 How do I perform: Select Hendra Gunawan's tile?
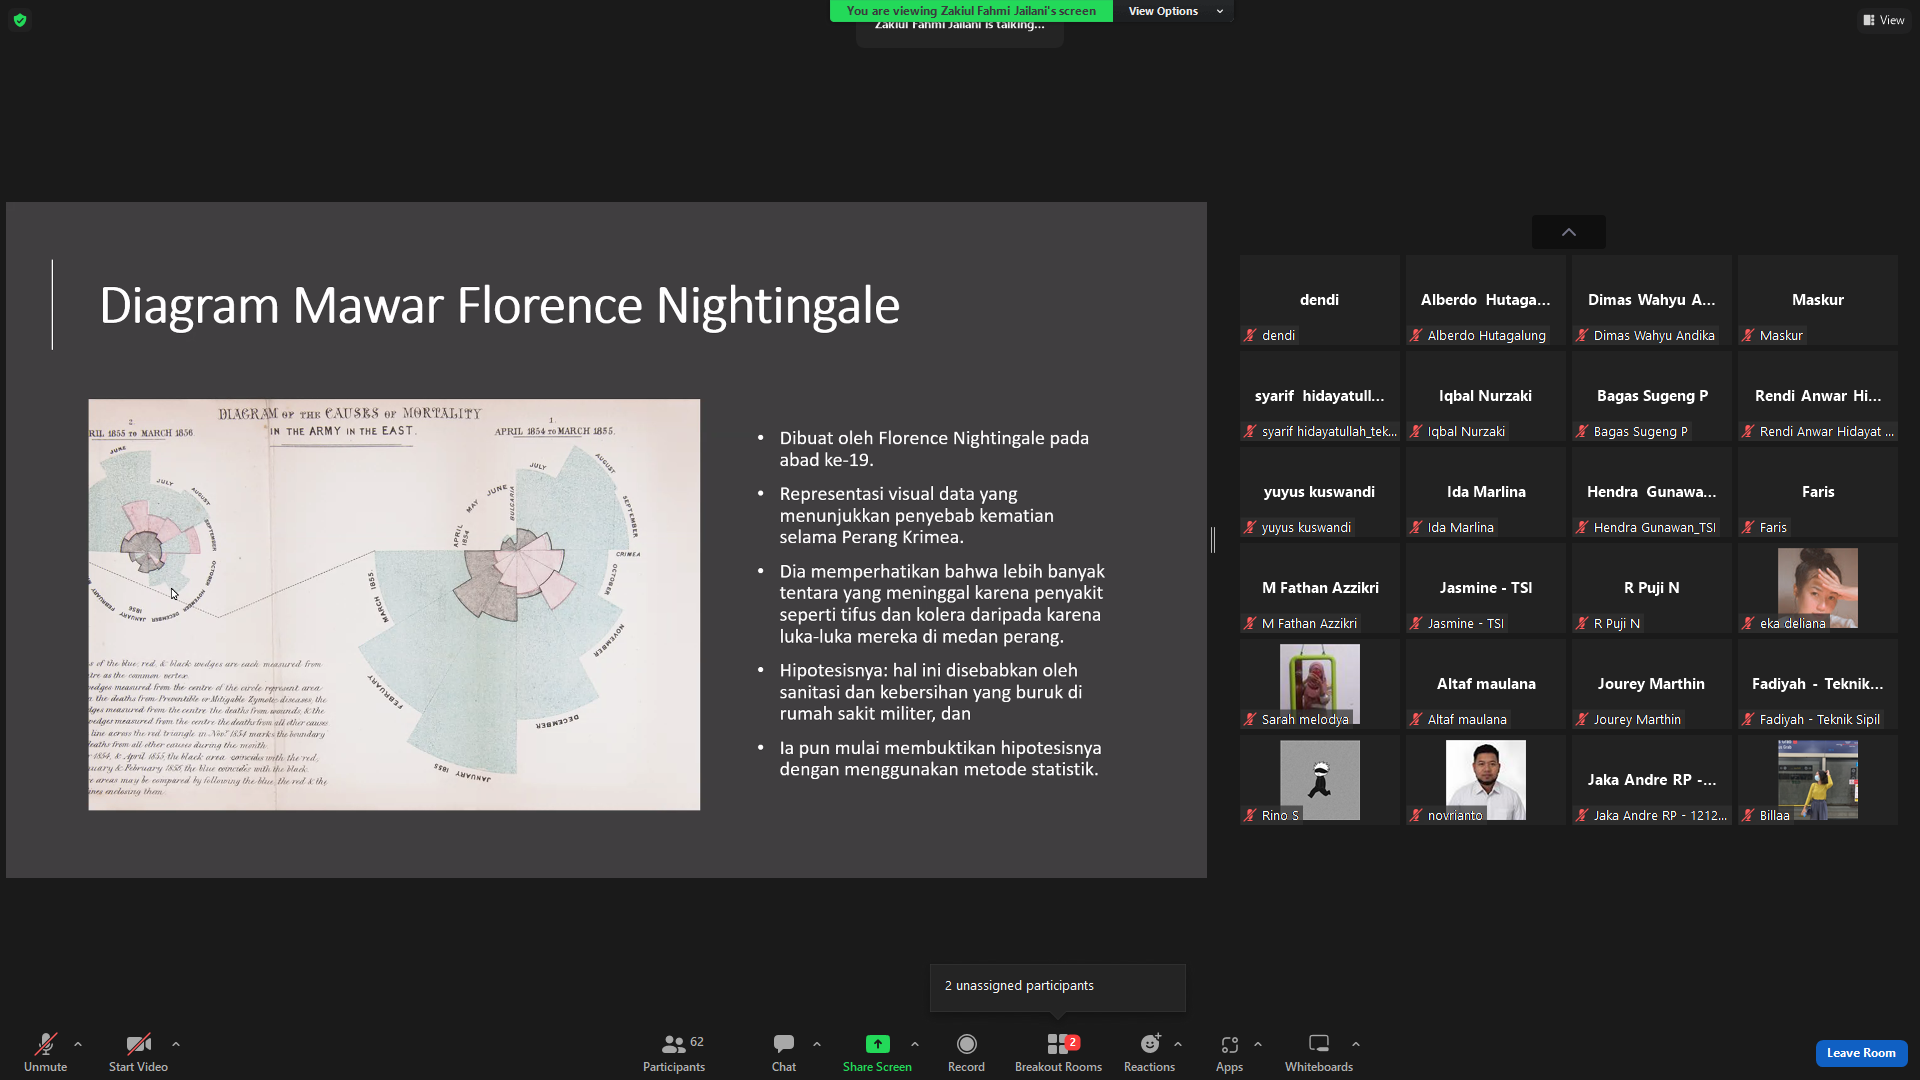click(1652, 492)
